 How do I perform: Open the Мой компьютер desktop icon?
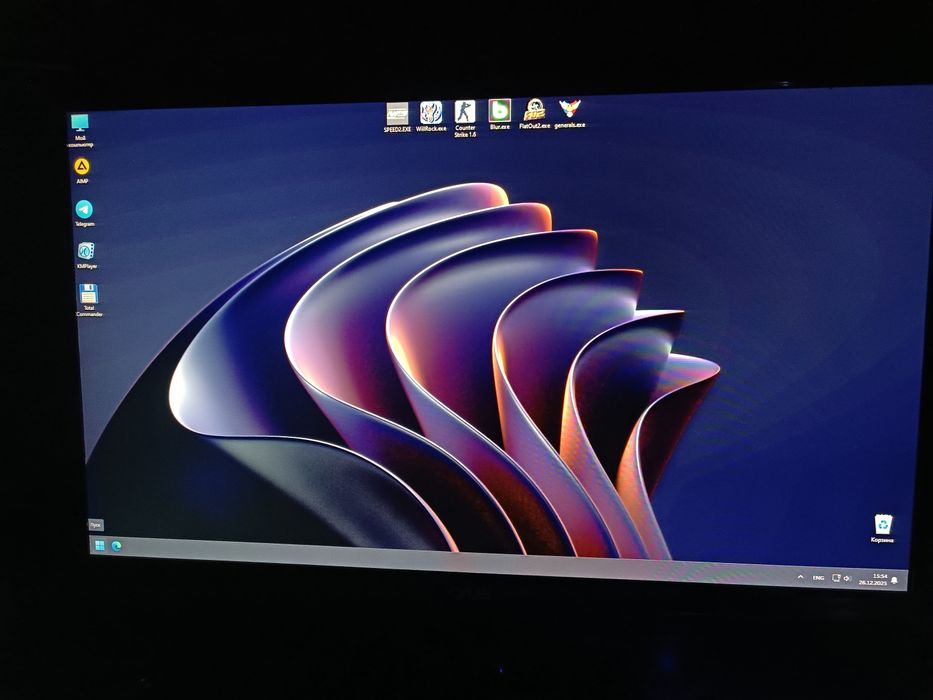click(80, 130)
